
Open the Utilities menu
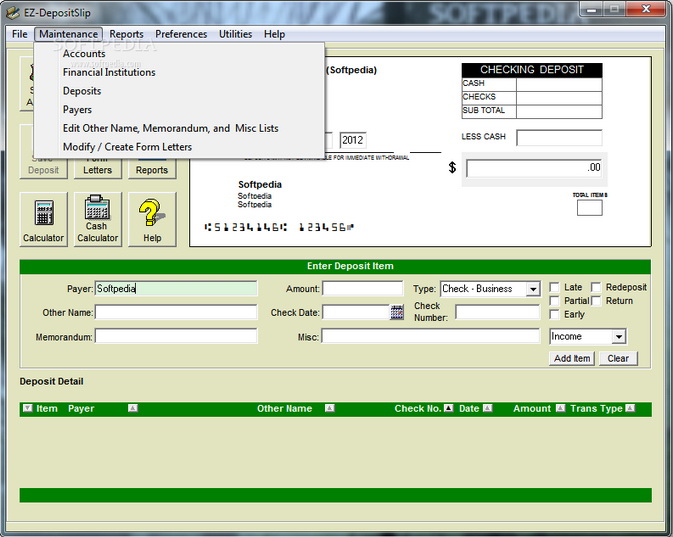[x=235, y=34]
